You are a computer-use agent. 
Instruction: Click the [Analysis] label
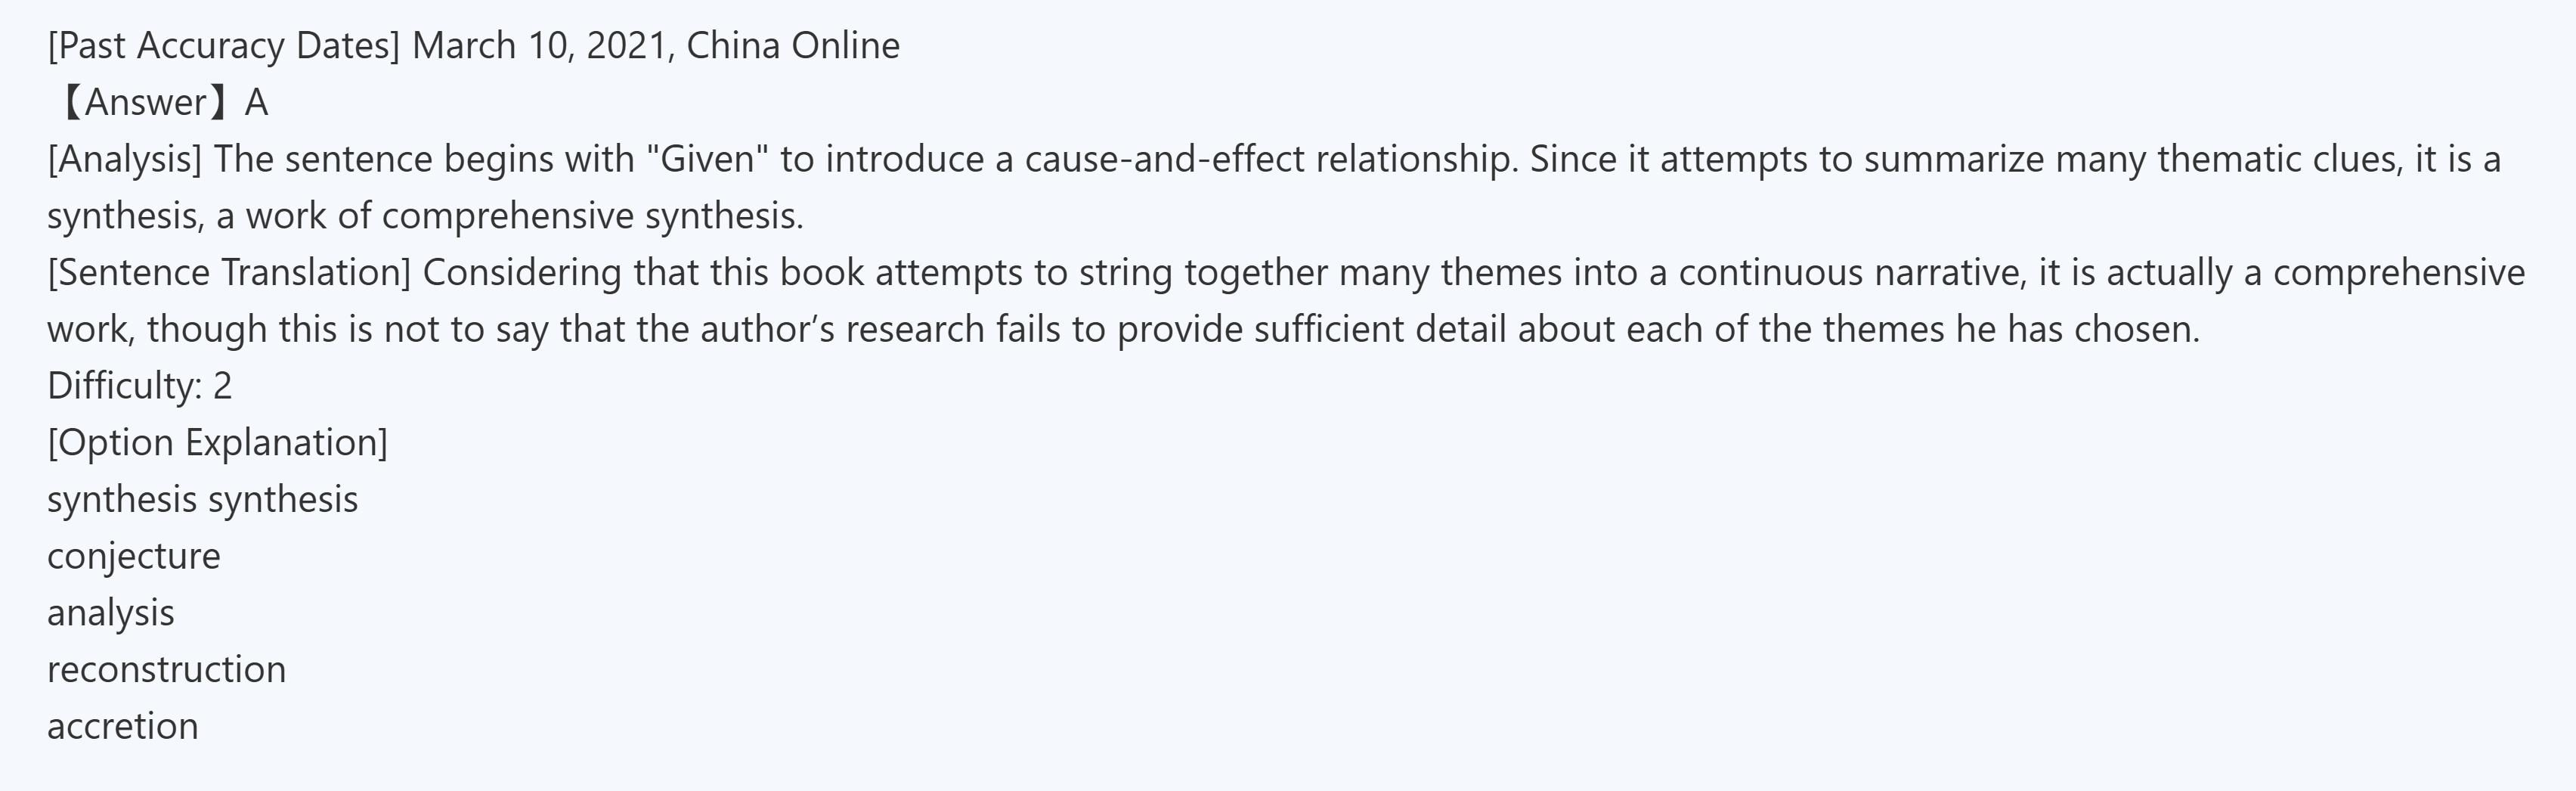(124, 160)
